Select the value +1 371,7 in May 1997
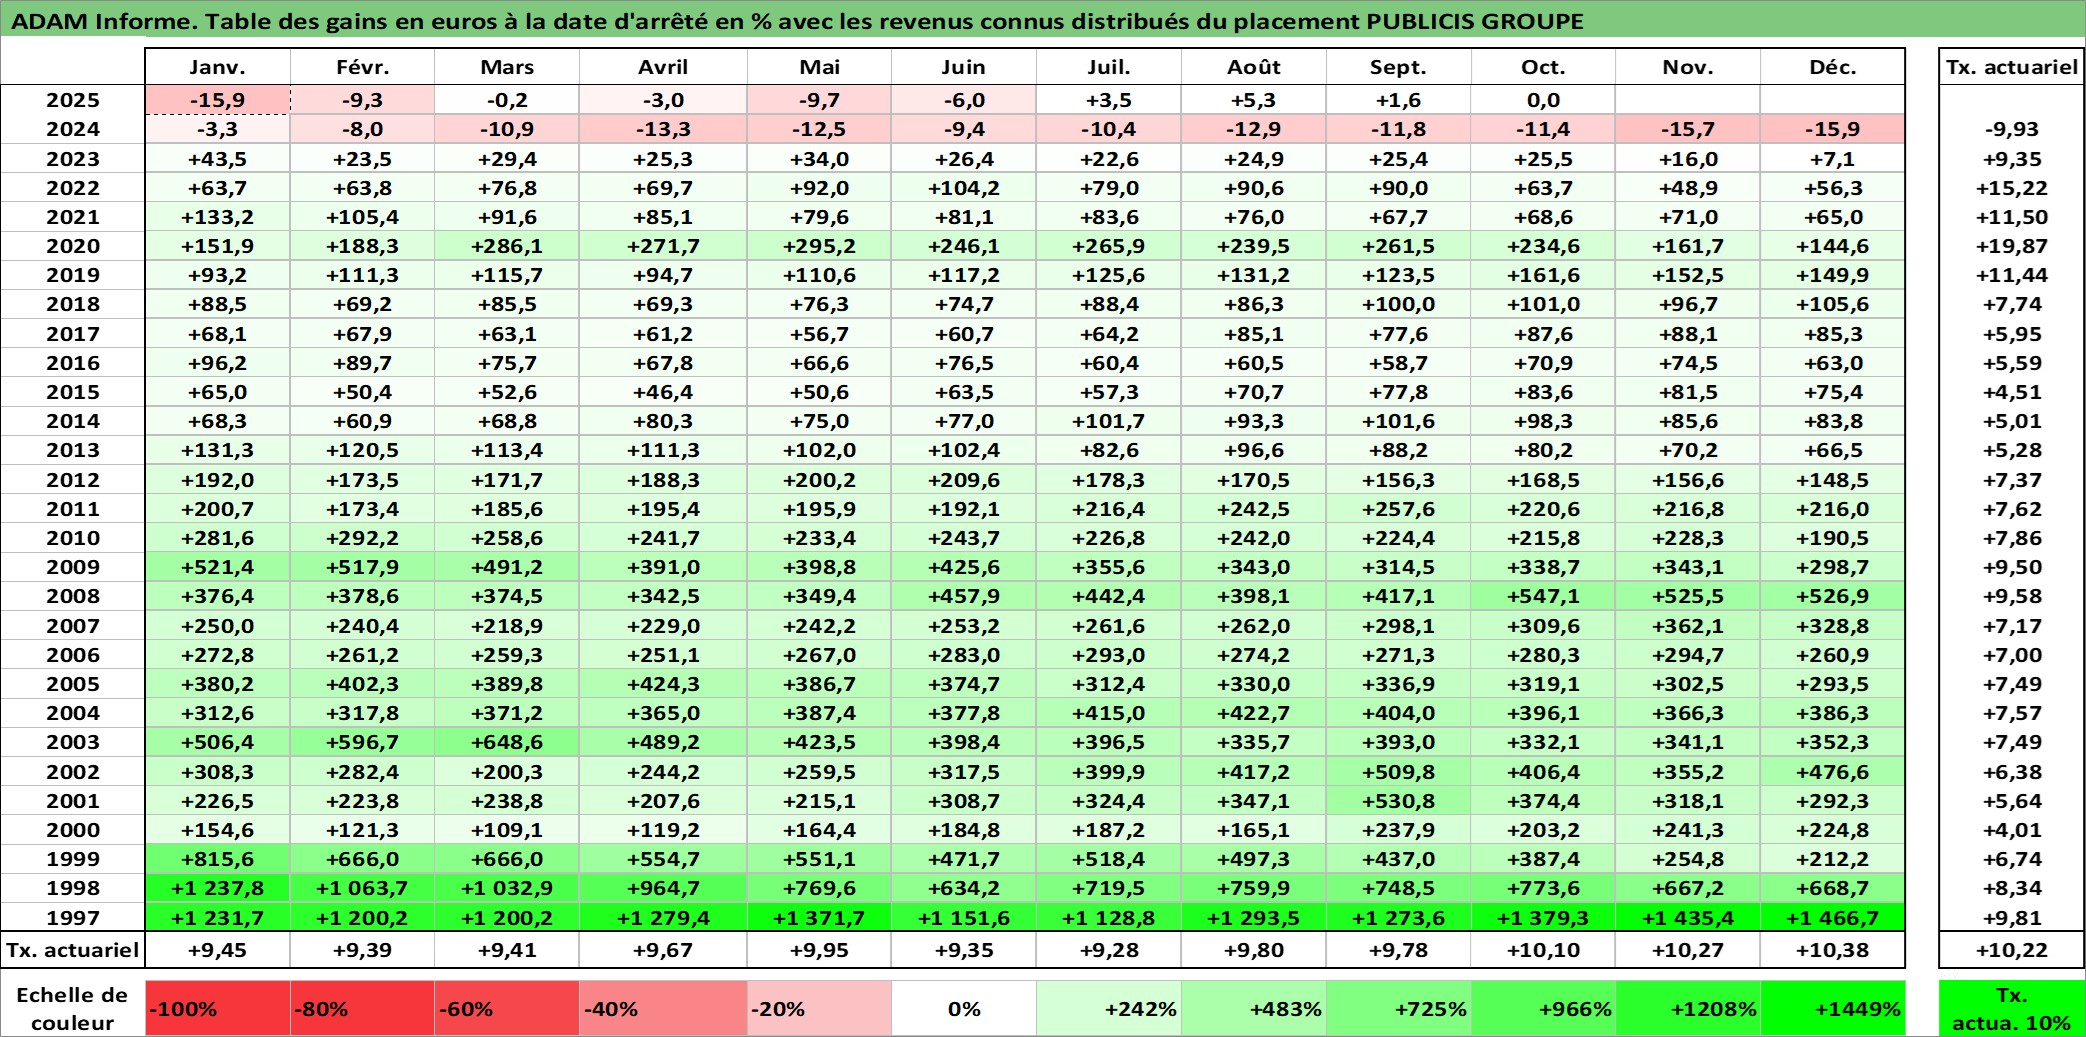Viewport: 2086px width, 1037px height. (x=819, y=918)
